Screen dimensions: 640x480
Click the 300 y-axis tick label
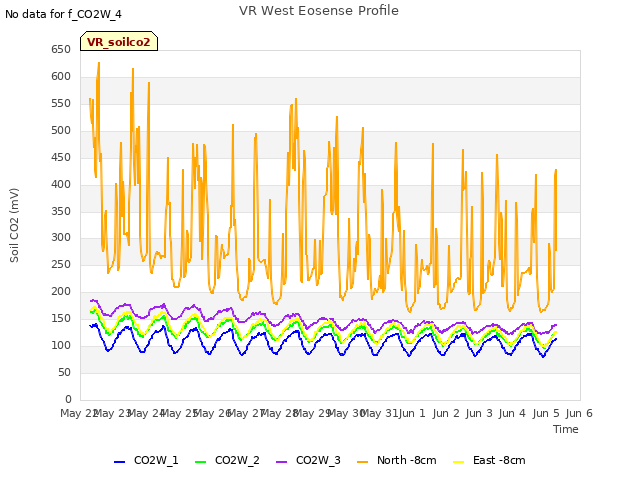click(61, 238)
